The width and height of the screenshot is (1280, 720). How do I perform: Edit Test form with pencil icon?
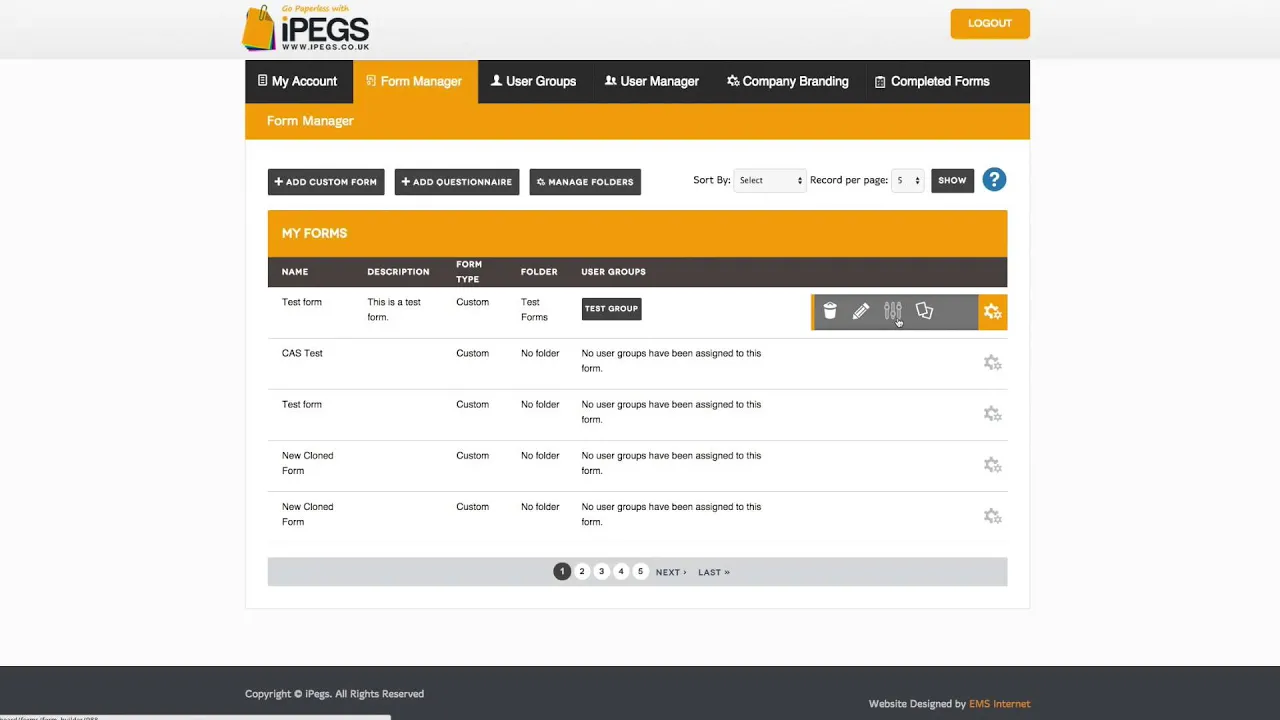pyautogui.click(x=861, y=312)
